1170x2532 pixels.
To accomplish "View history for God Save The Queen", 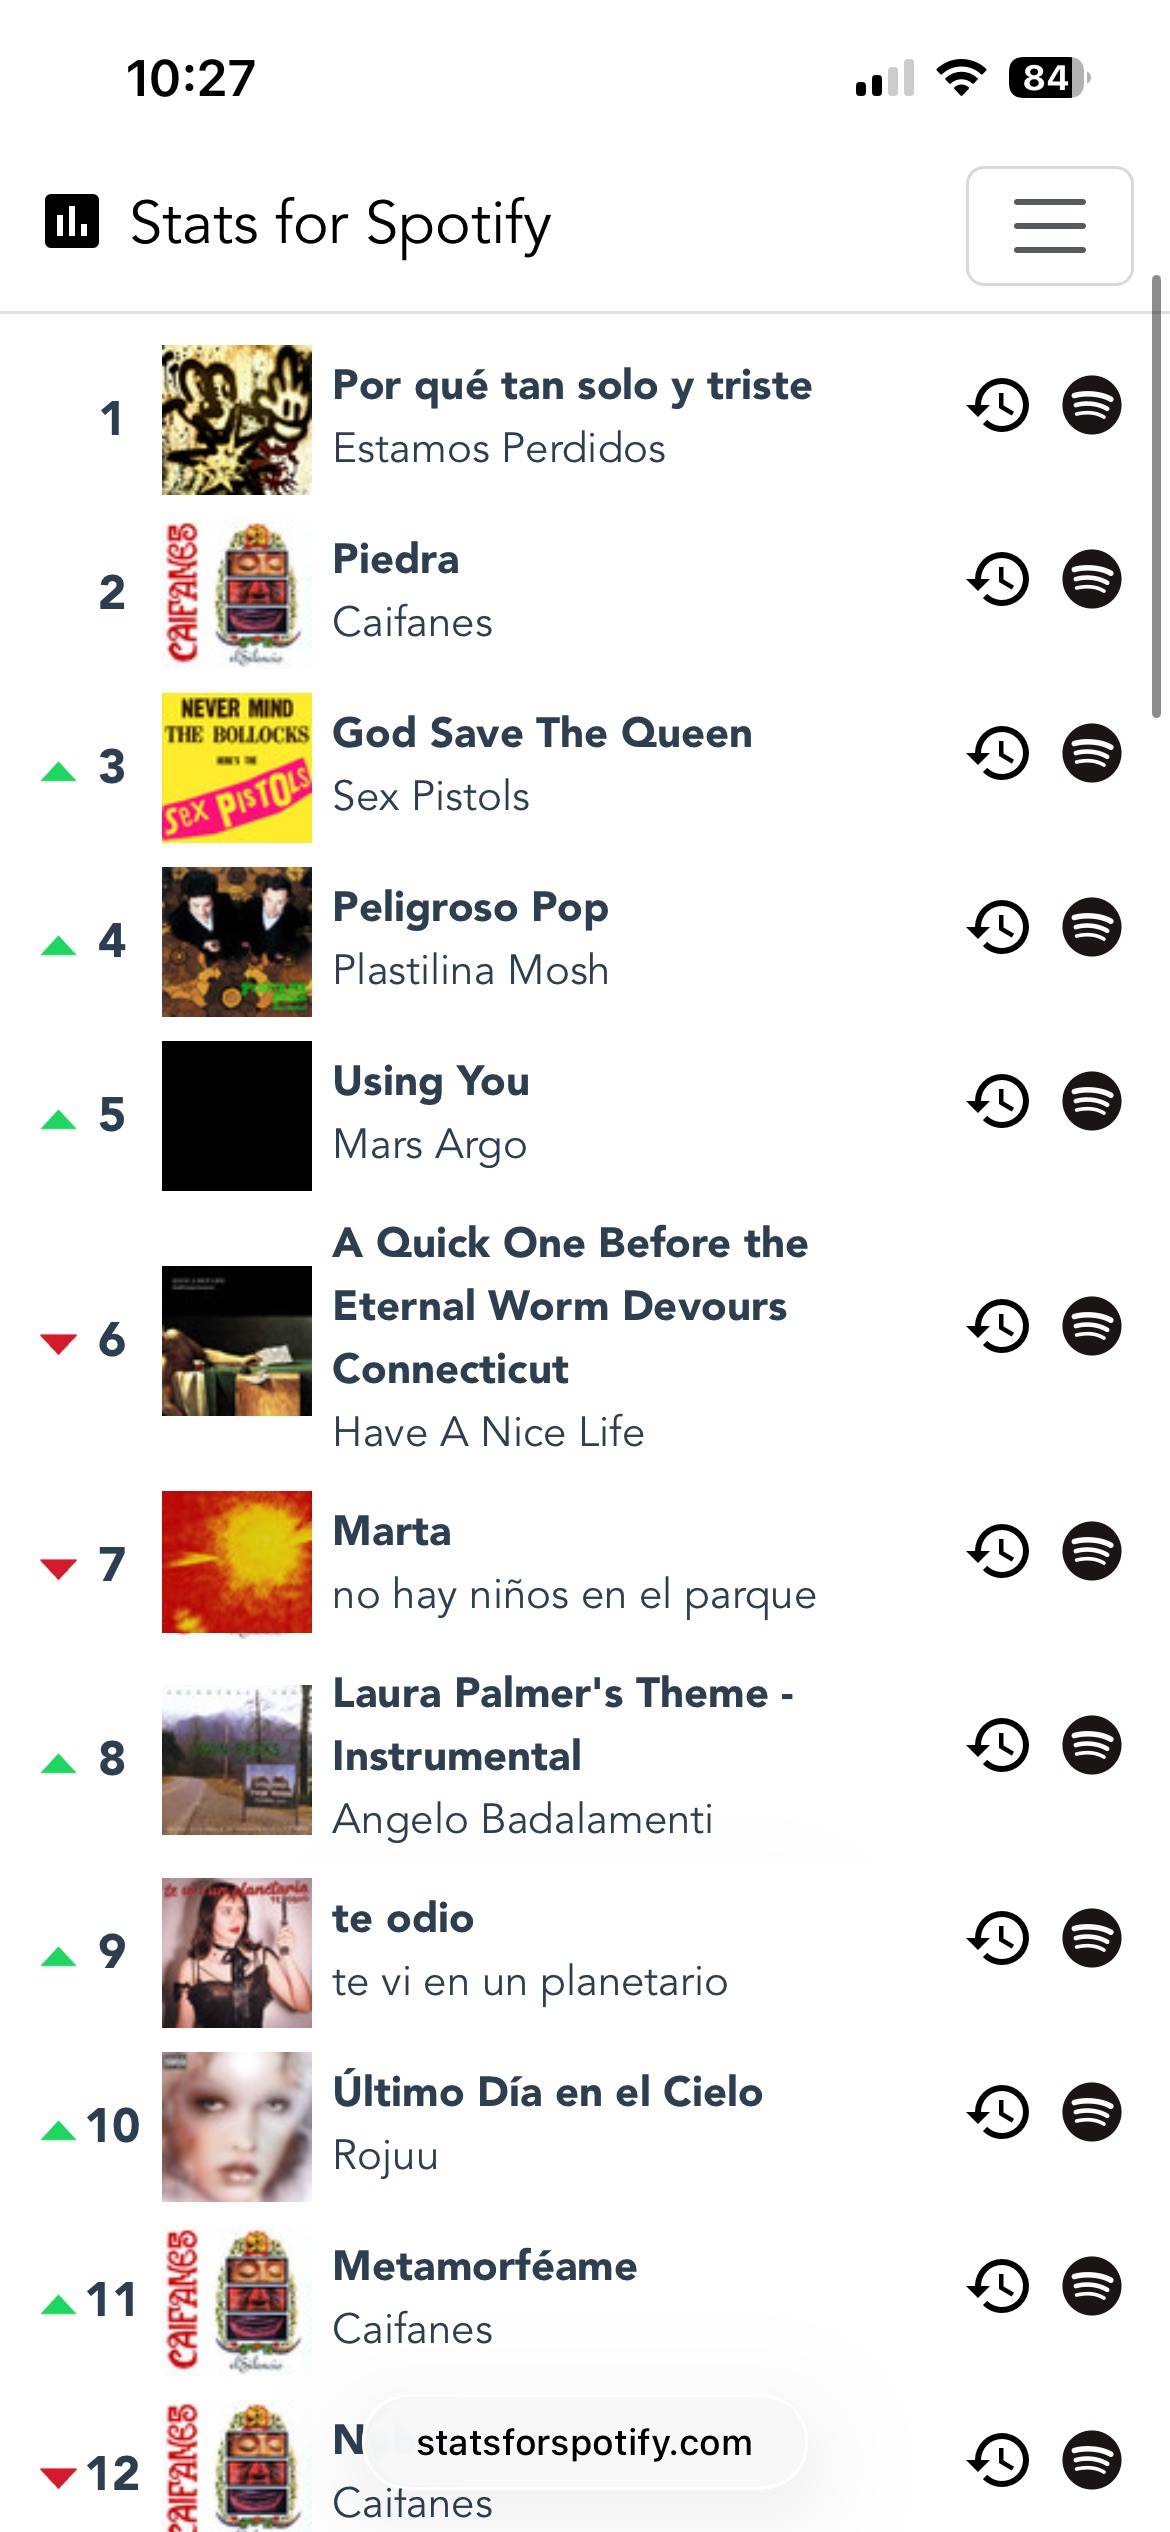I will [998, 753].
